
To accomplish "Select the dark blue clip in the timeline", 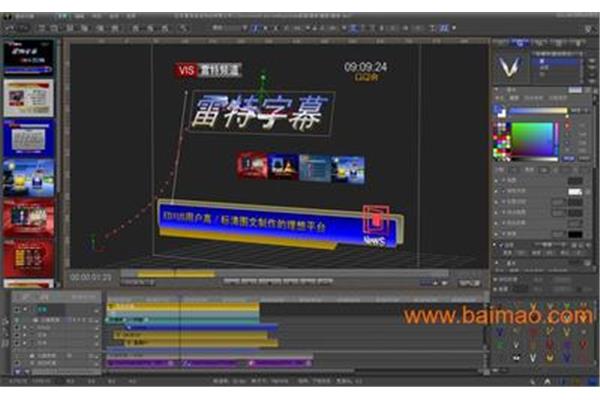I will pos(201,327).
